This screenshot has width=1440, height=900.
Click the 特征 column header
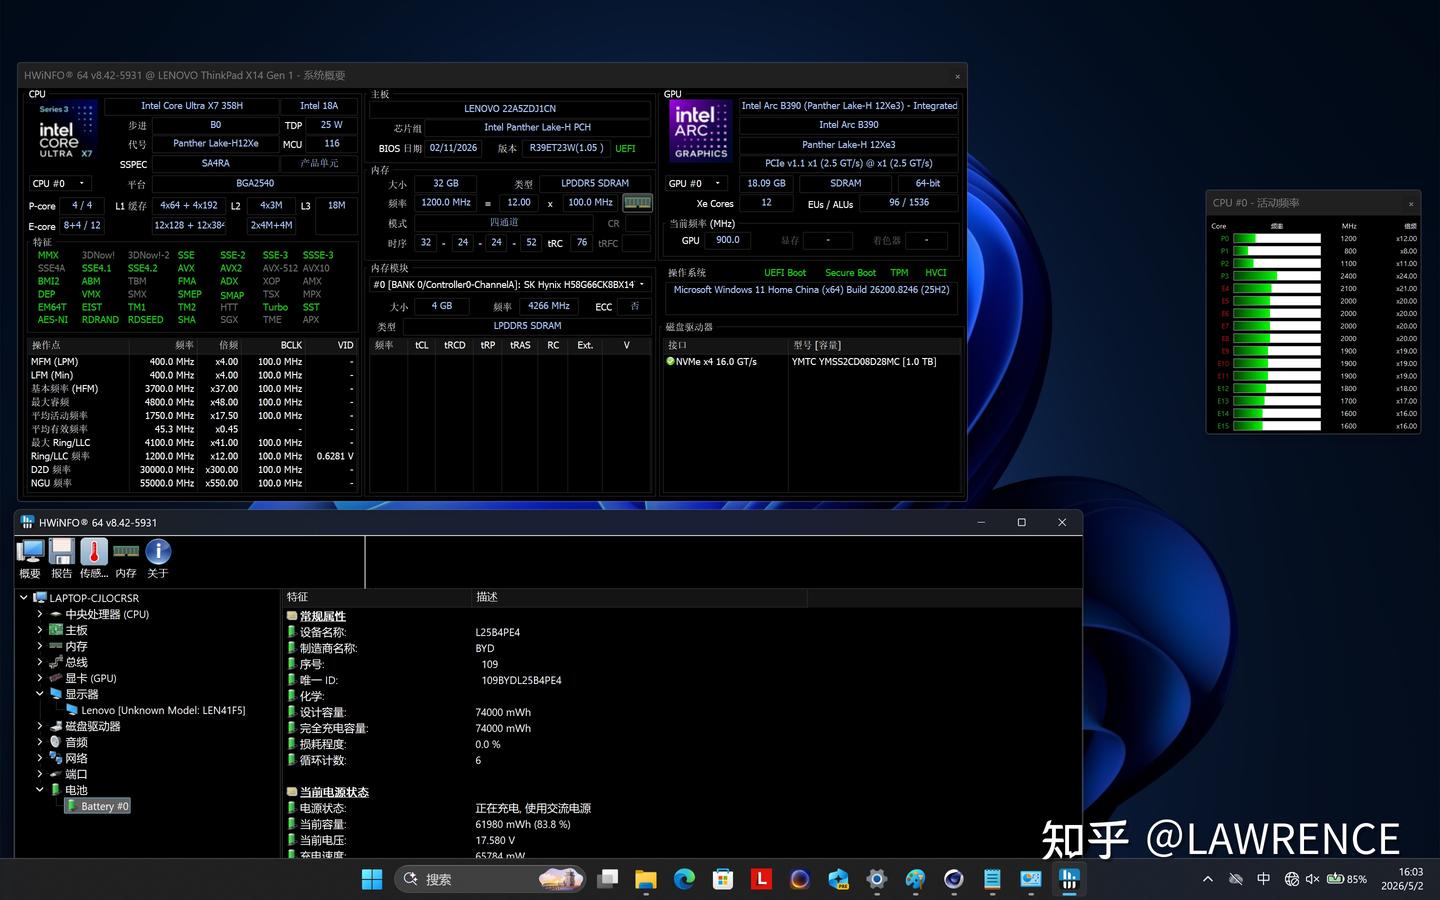377,597
